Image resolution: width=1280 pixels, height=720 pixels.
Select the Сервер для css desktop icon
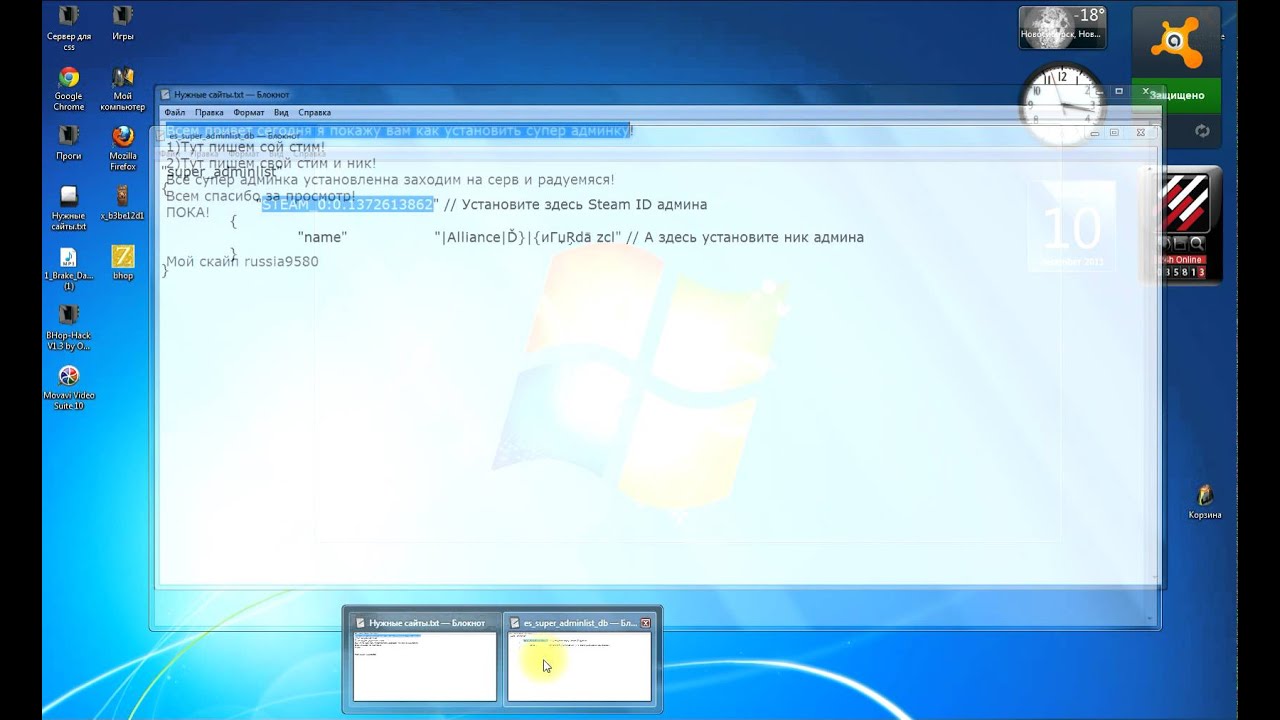69,28
